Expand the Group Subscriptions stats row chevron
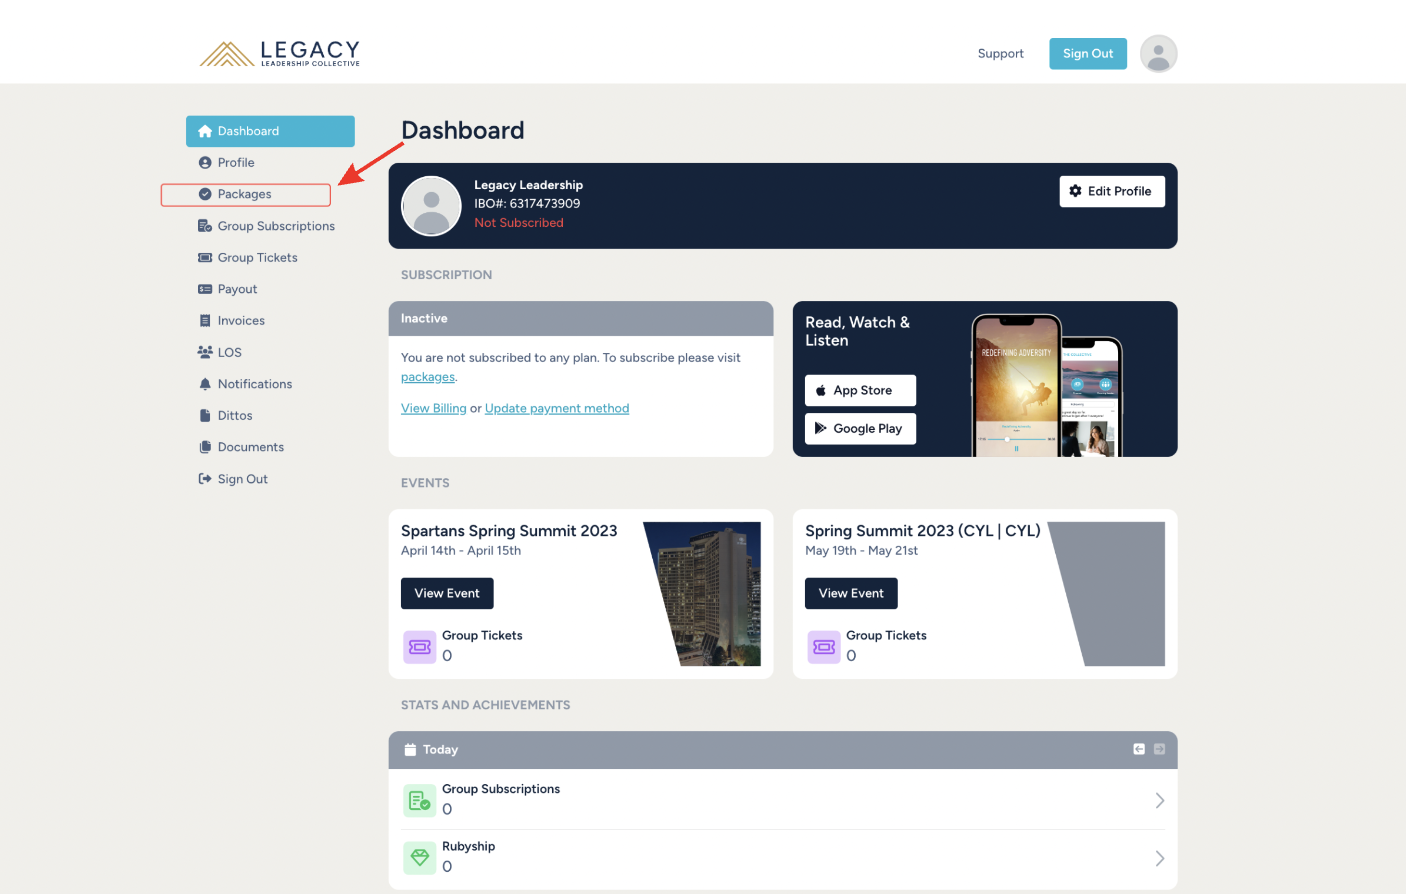 [x=1159, y=800]
